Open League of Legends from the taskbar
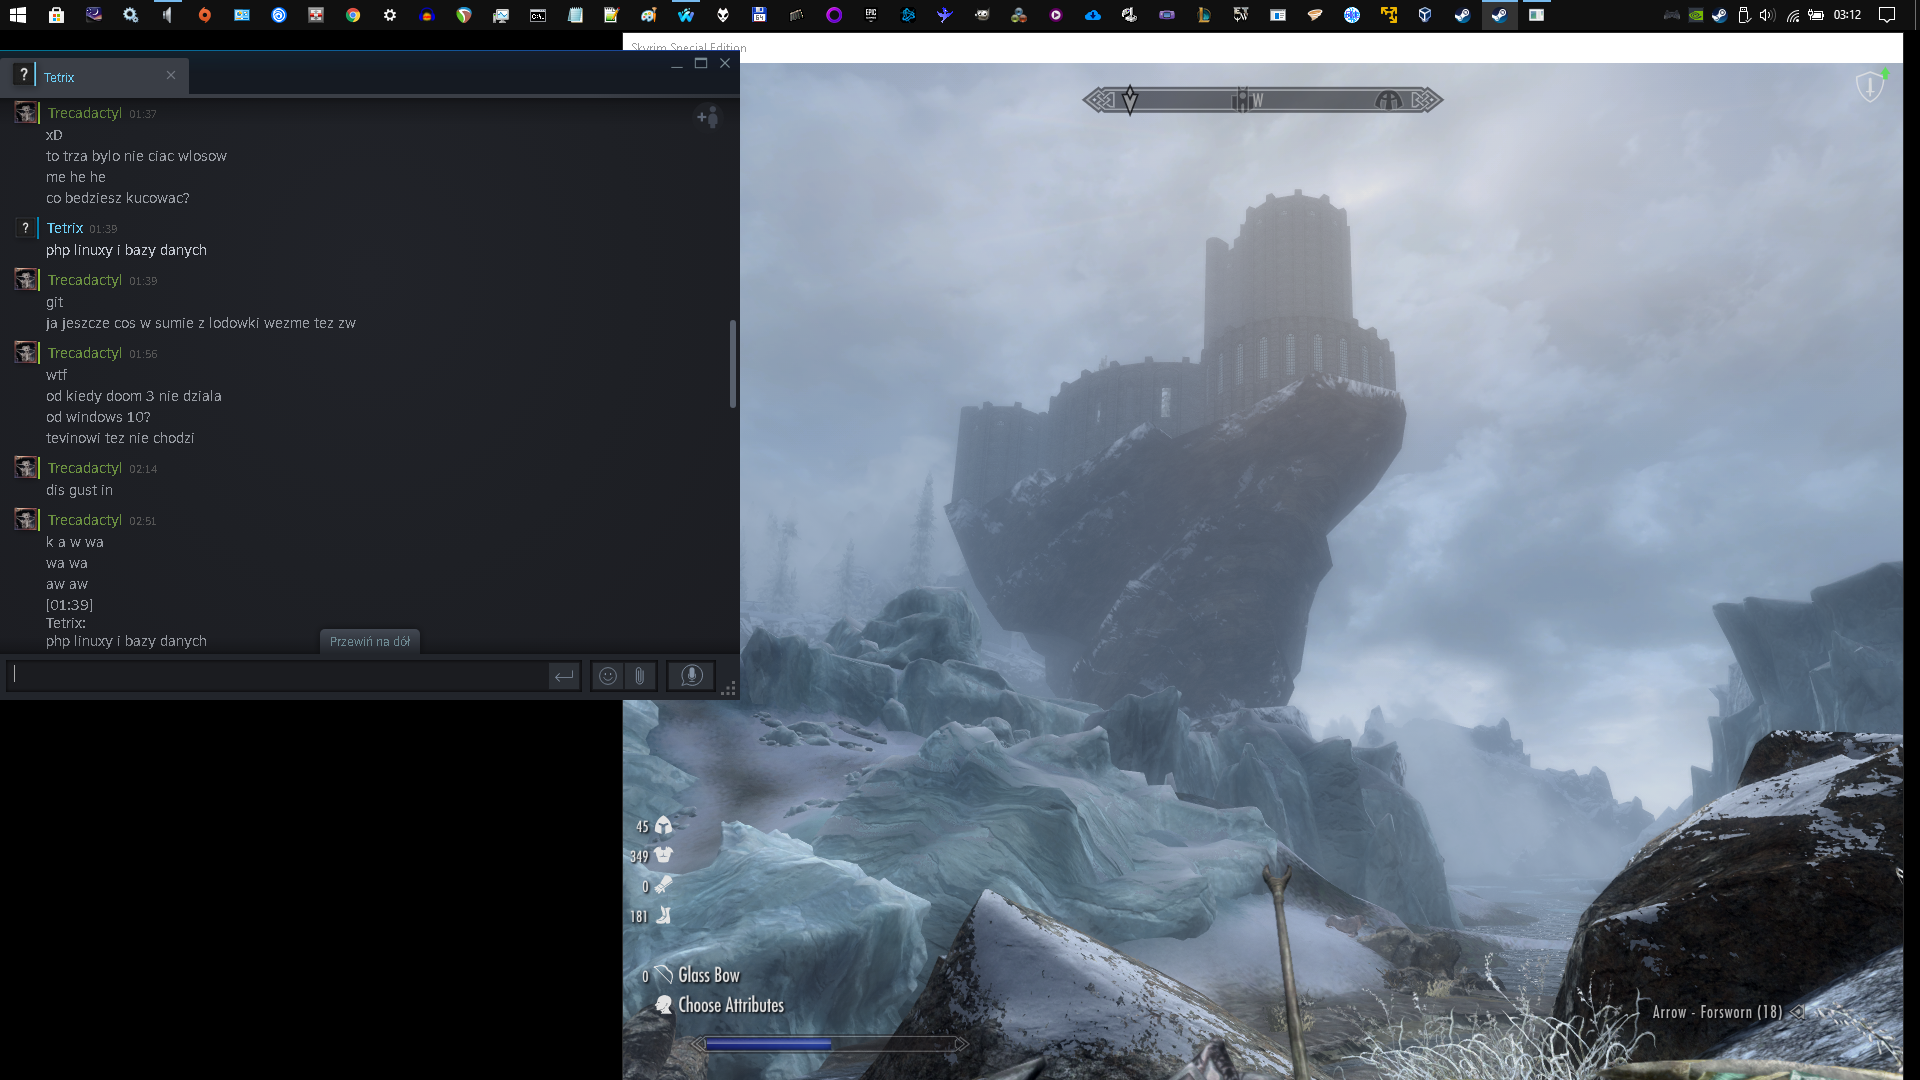This screenshot has height=1080, width=1920. [x=1204, y=15]
